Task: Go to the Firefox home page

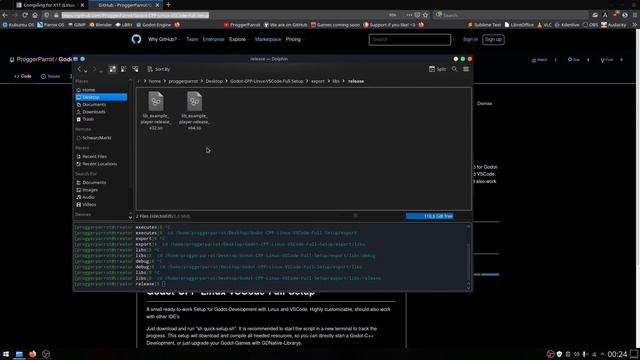Action: (x=35, y=15)
